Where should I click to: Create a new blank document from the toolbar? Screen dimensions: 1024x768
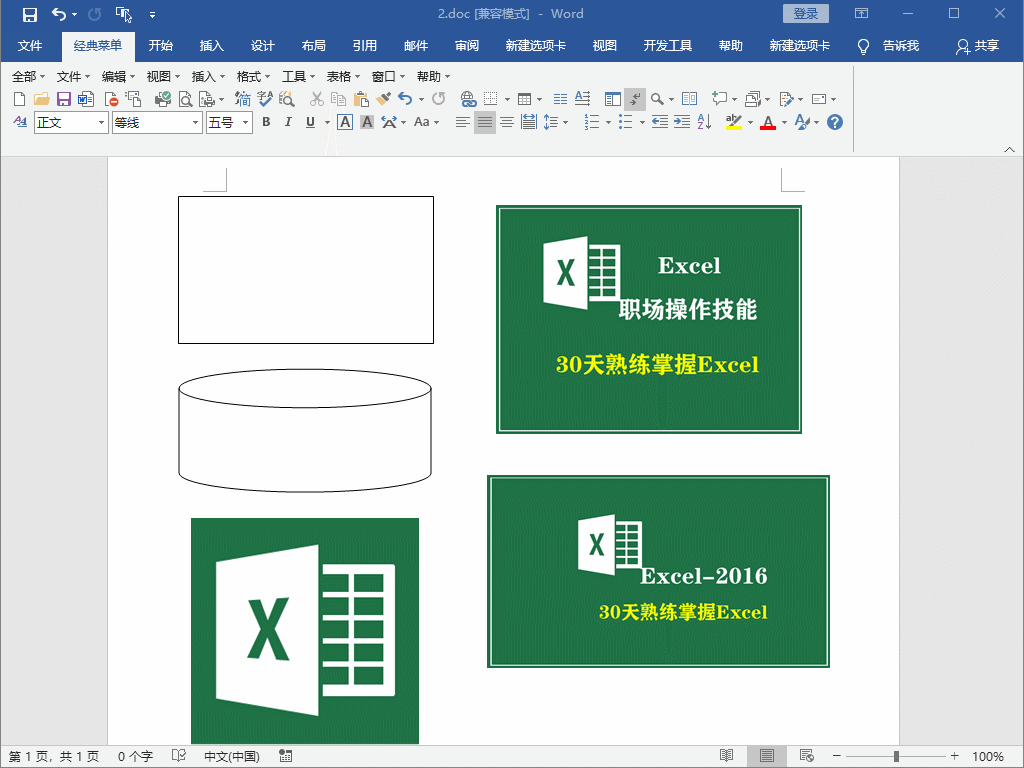pyautogui.click(x=20, y=99)
